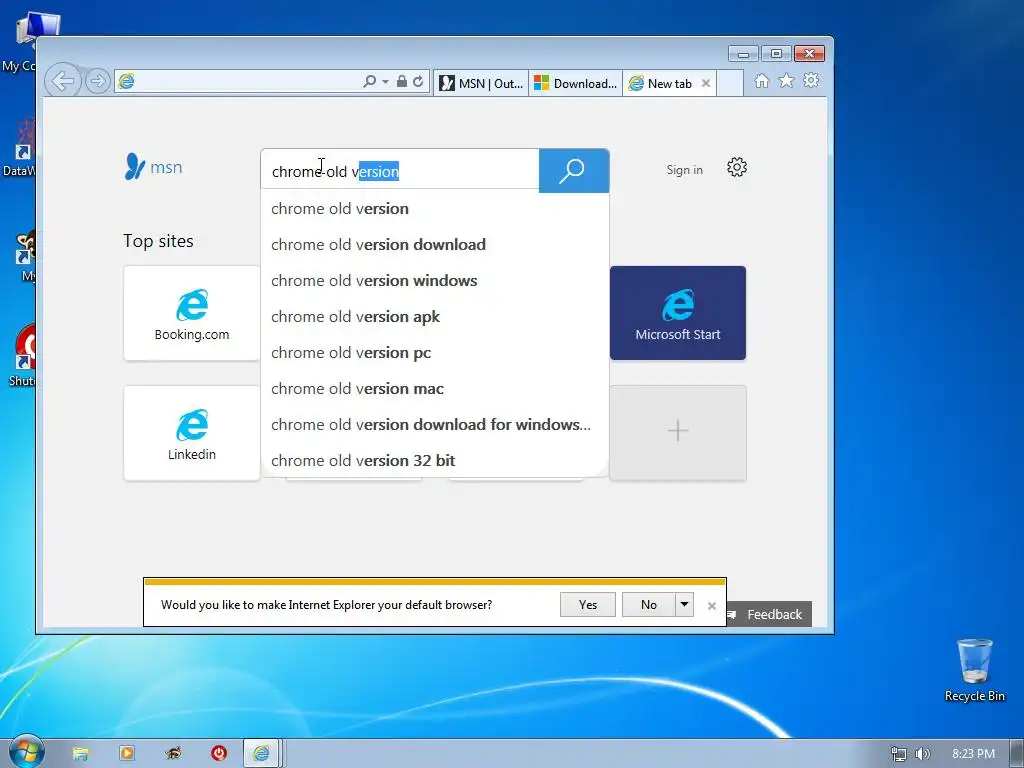Choose suggestion 'chrome old version pc'
1024x768 pixels.
[435, 353]
